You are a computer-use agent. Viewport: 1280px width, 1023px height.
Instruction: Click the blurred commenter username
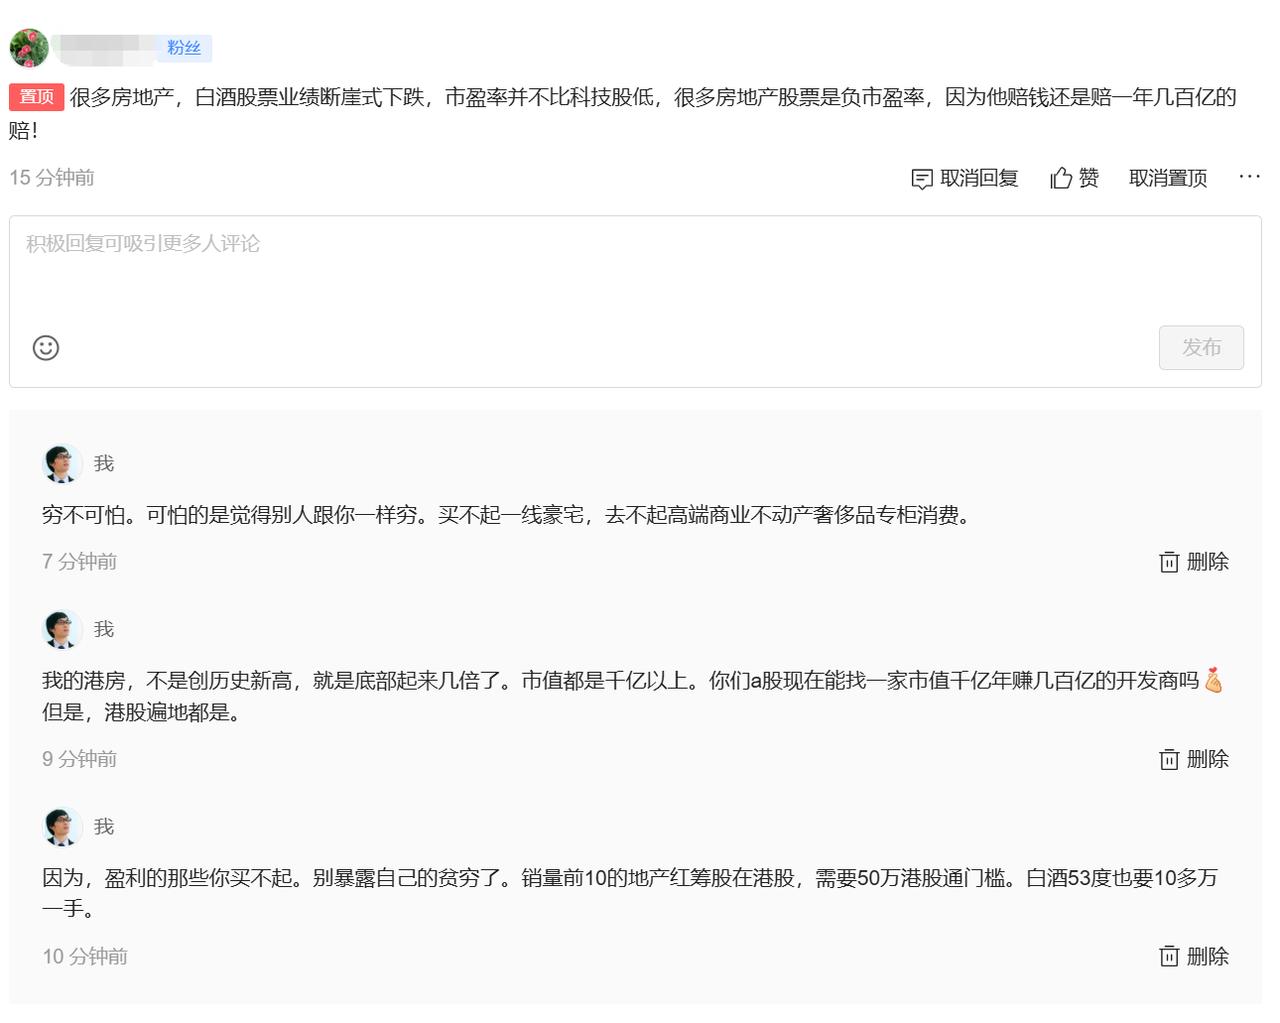point(103,47)
